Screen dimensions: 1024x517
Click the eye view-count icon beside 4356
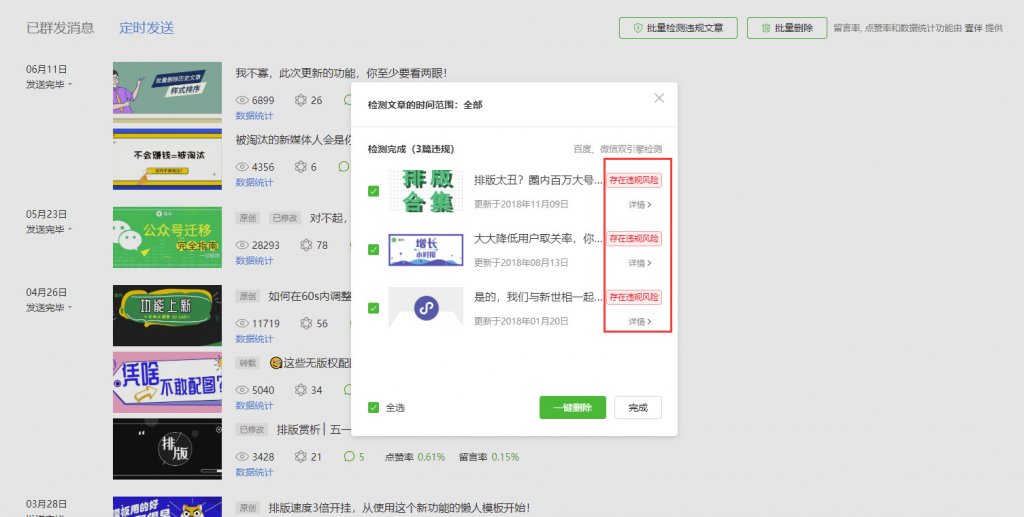[242, 167]
